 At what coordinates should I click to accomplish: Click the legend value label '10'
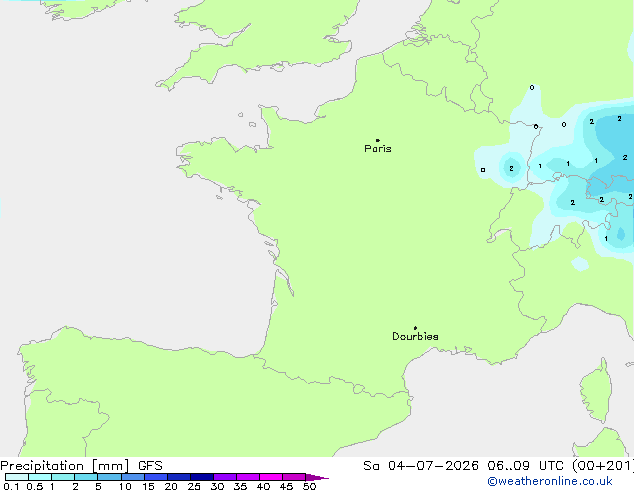click(125, 486)
